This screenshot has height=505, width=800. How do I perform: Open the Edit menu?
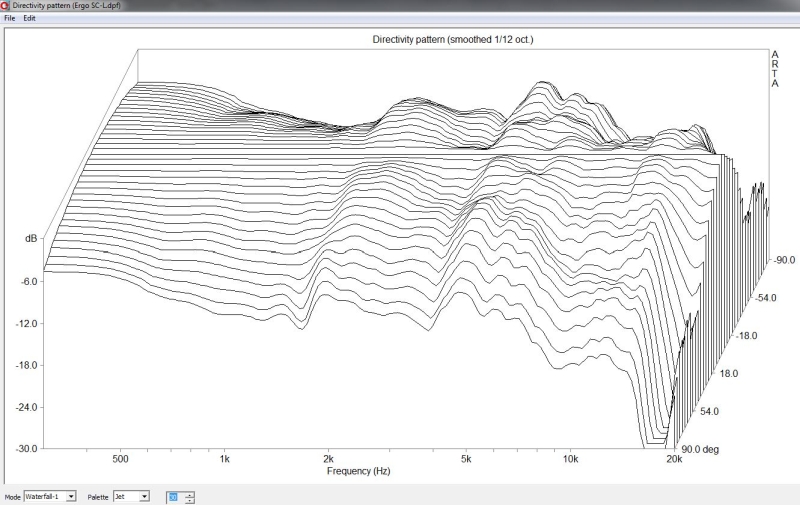29,18
